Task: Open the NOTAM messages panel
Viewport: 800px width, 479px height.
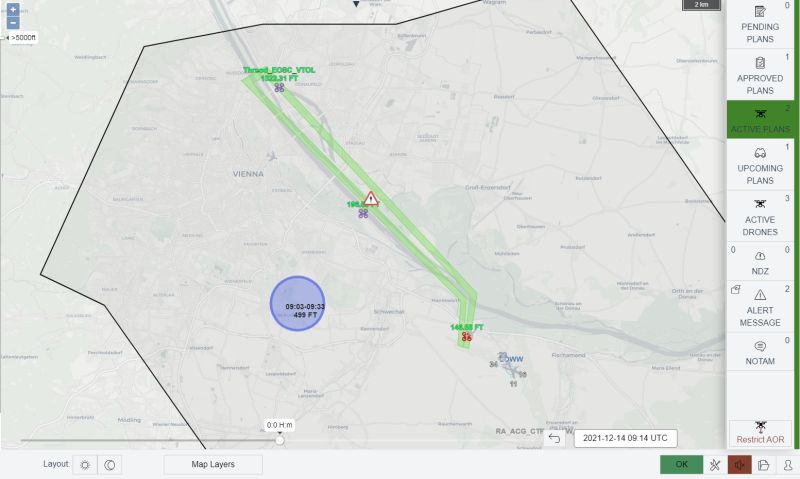Action: [760, 352]
